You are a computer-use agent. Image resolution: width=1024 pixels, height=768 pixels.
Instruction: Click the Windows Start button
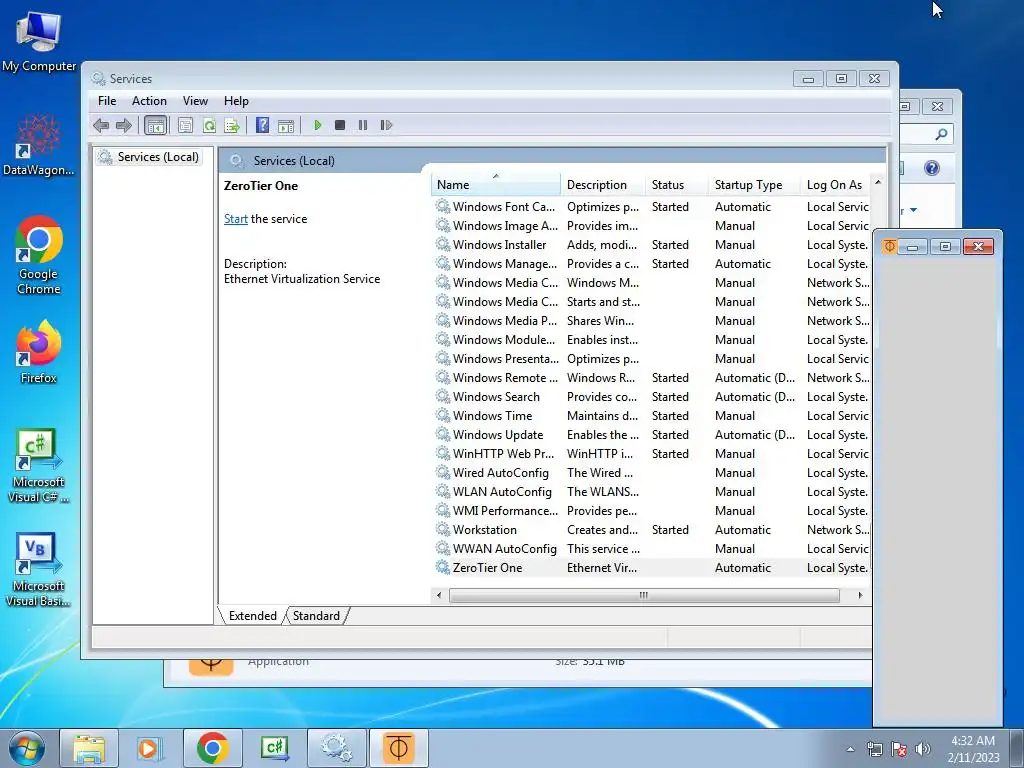(27, 748)
